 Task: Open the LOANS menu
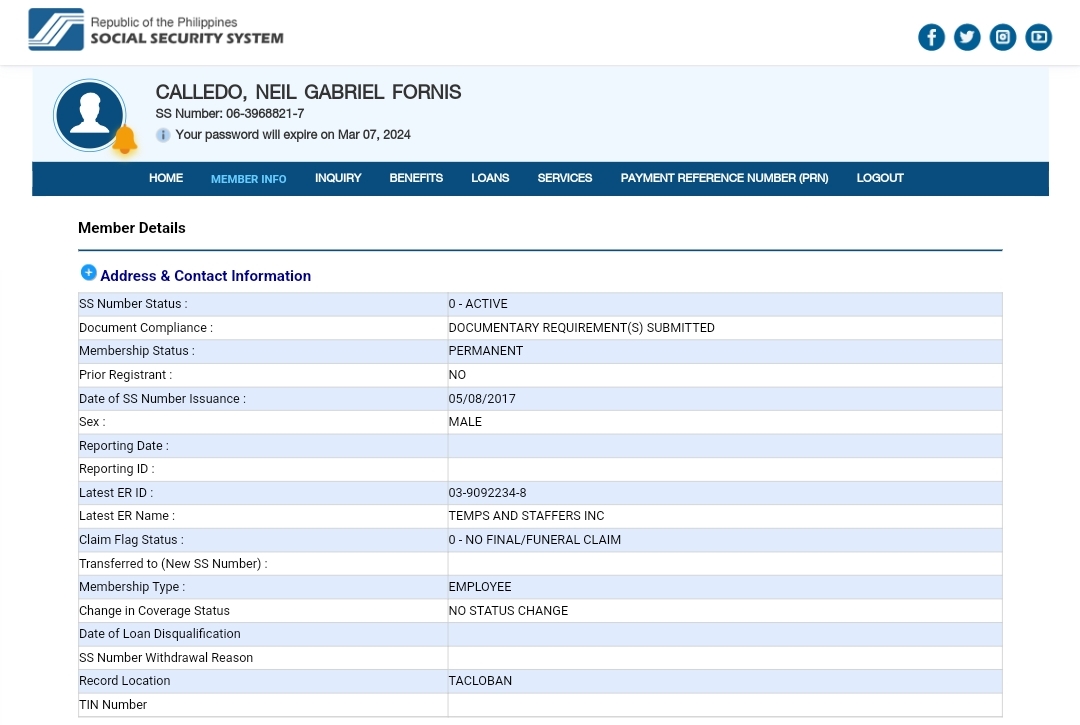[x=490, y=178]
